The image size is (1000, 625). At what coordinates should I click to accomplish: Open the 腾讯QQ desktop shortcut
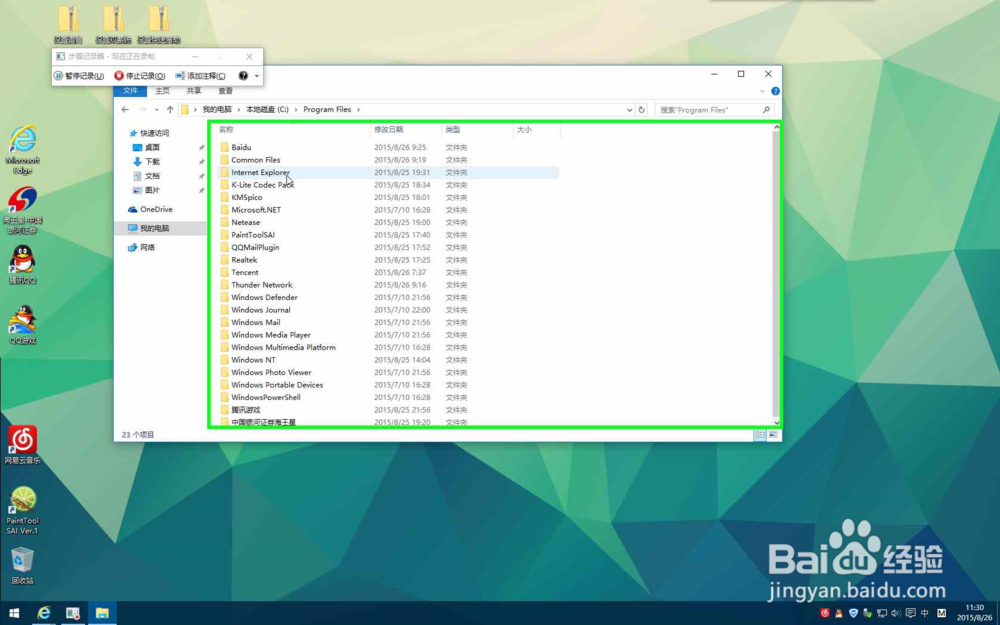tap(23, 265)
